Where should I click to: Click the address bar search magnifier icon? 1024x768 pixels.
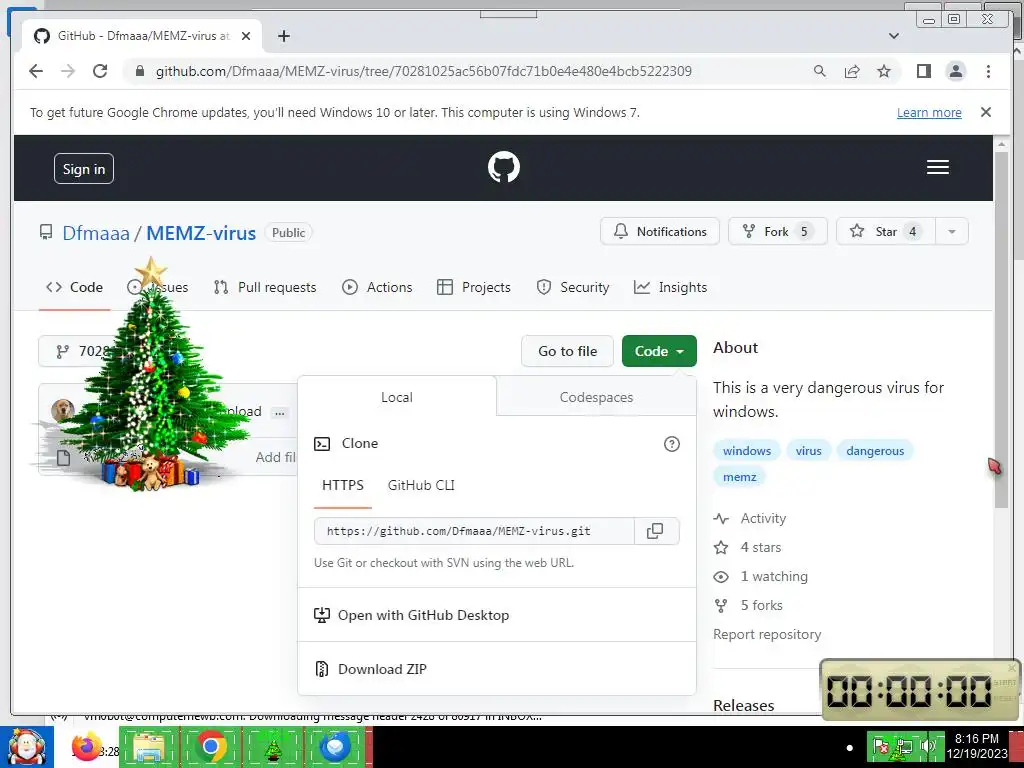point(820,71)
